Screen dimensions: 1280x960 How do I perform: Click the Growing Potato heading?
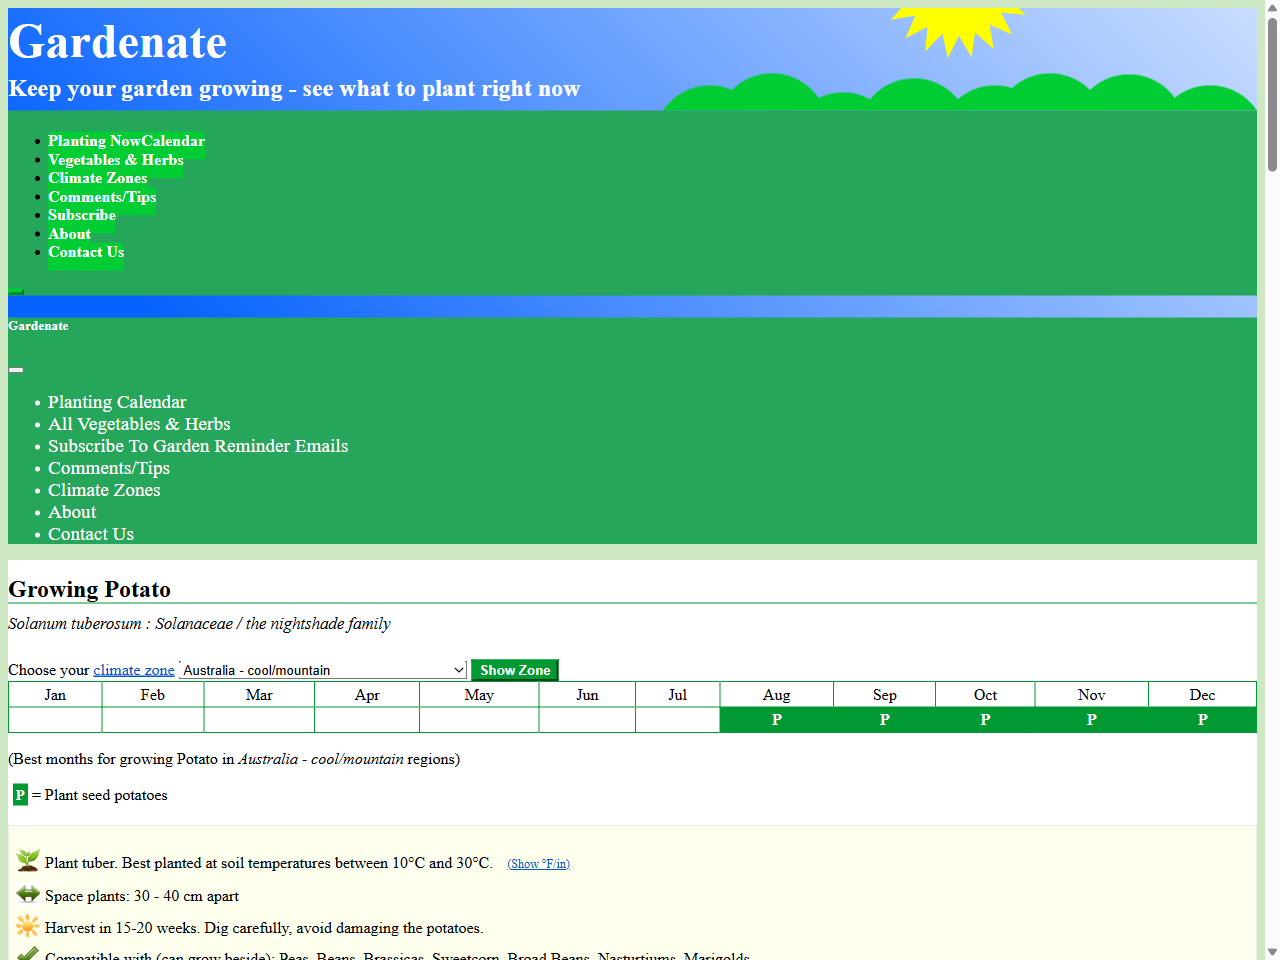(90, 589)
